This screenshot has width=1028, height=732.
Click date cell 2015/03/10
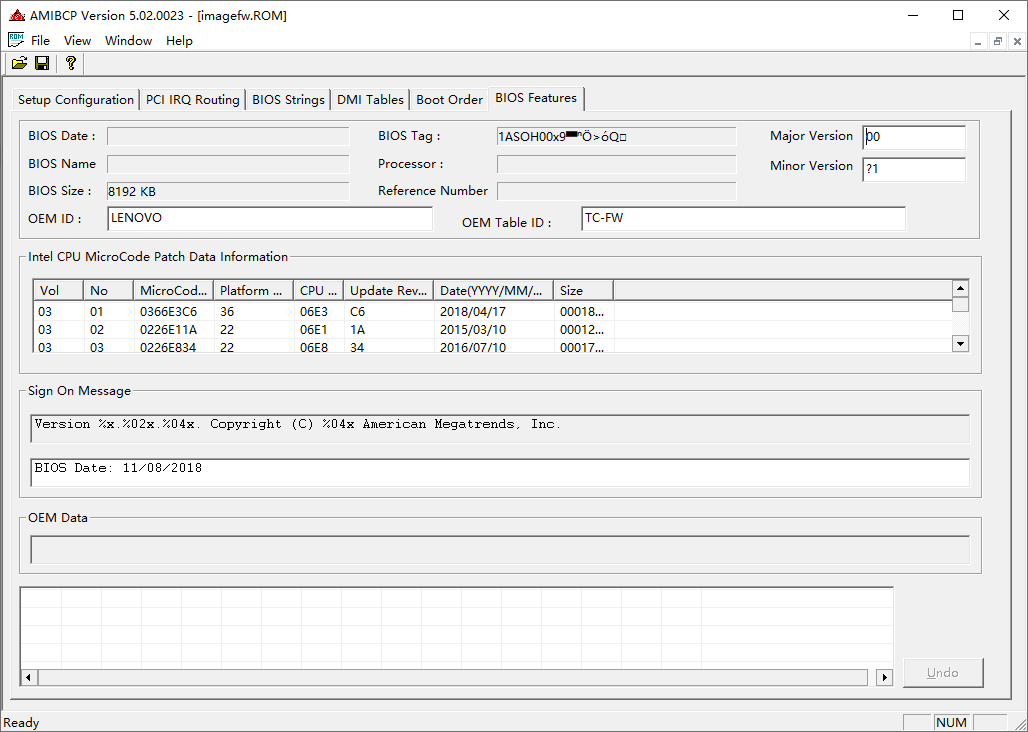[x=473, y=330]
